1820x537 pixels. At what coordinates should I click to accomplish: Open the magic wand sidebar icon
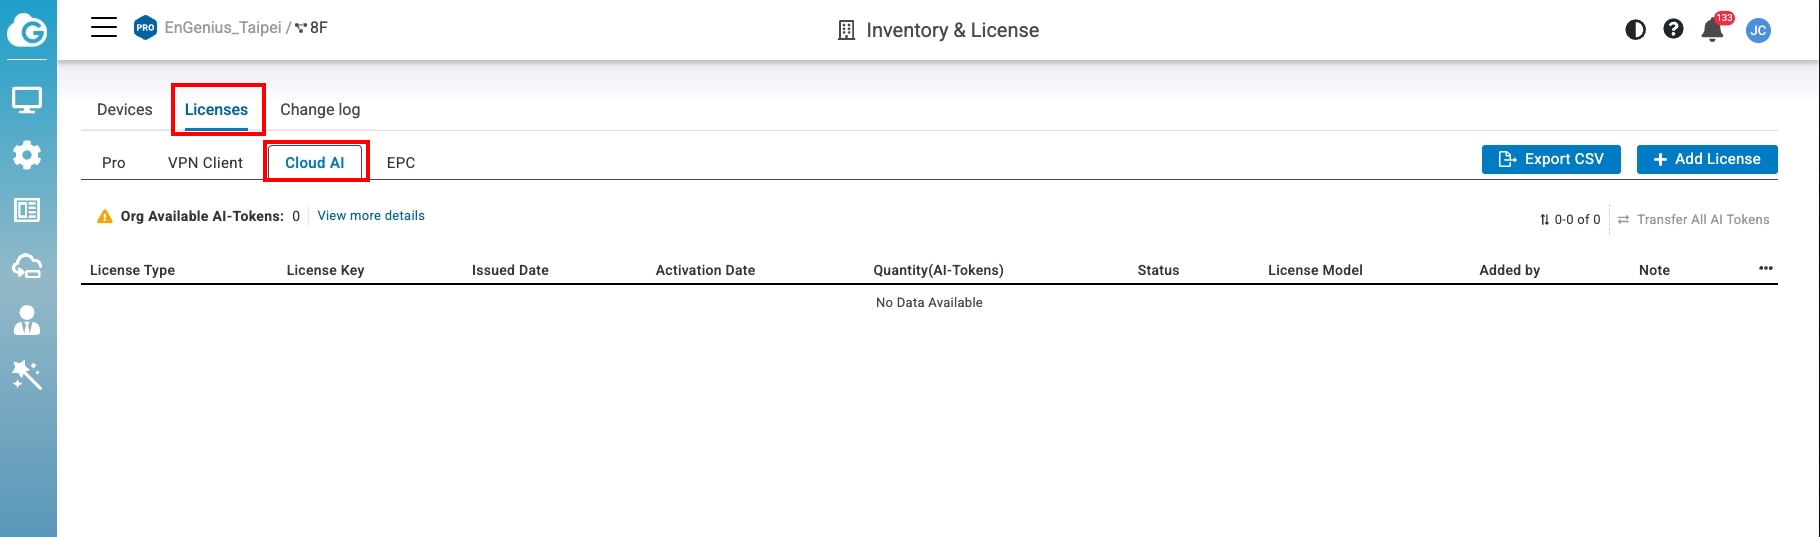coord(27,375)
